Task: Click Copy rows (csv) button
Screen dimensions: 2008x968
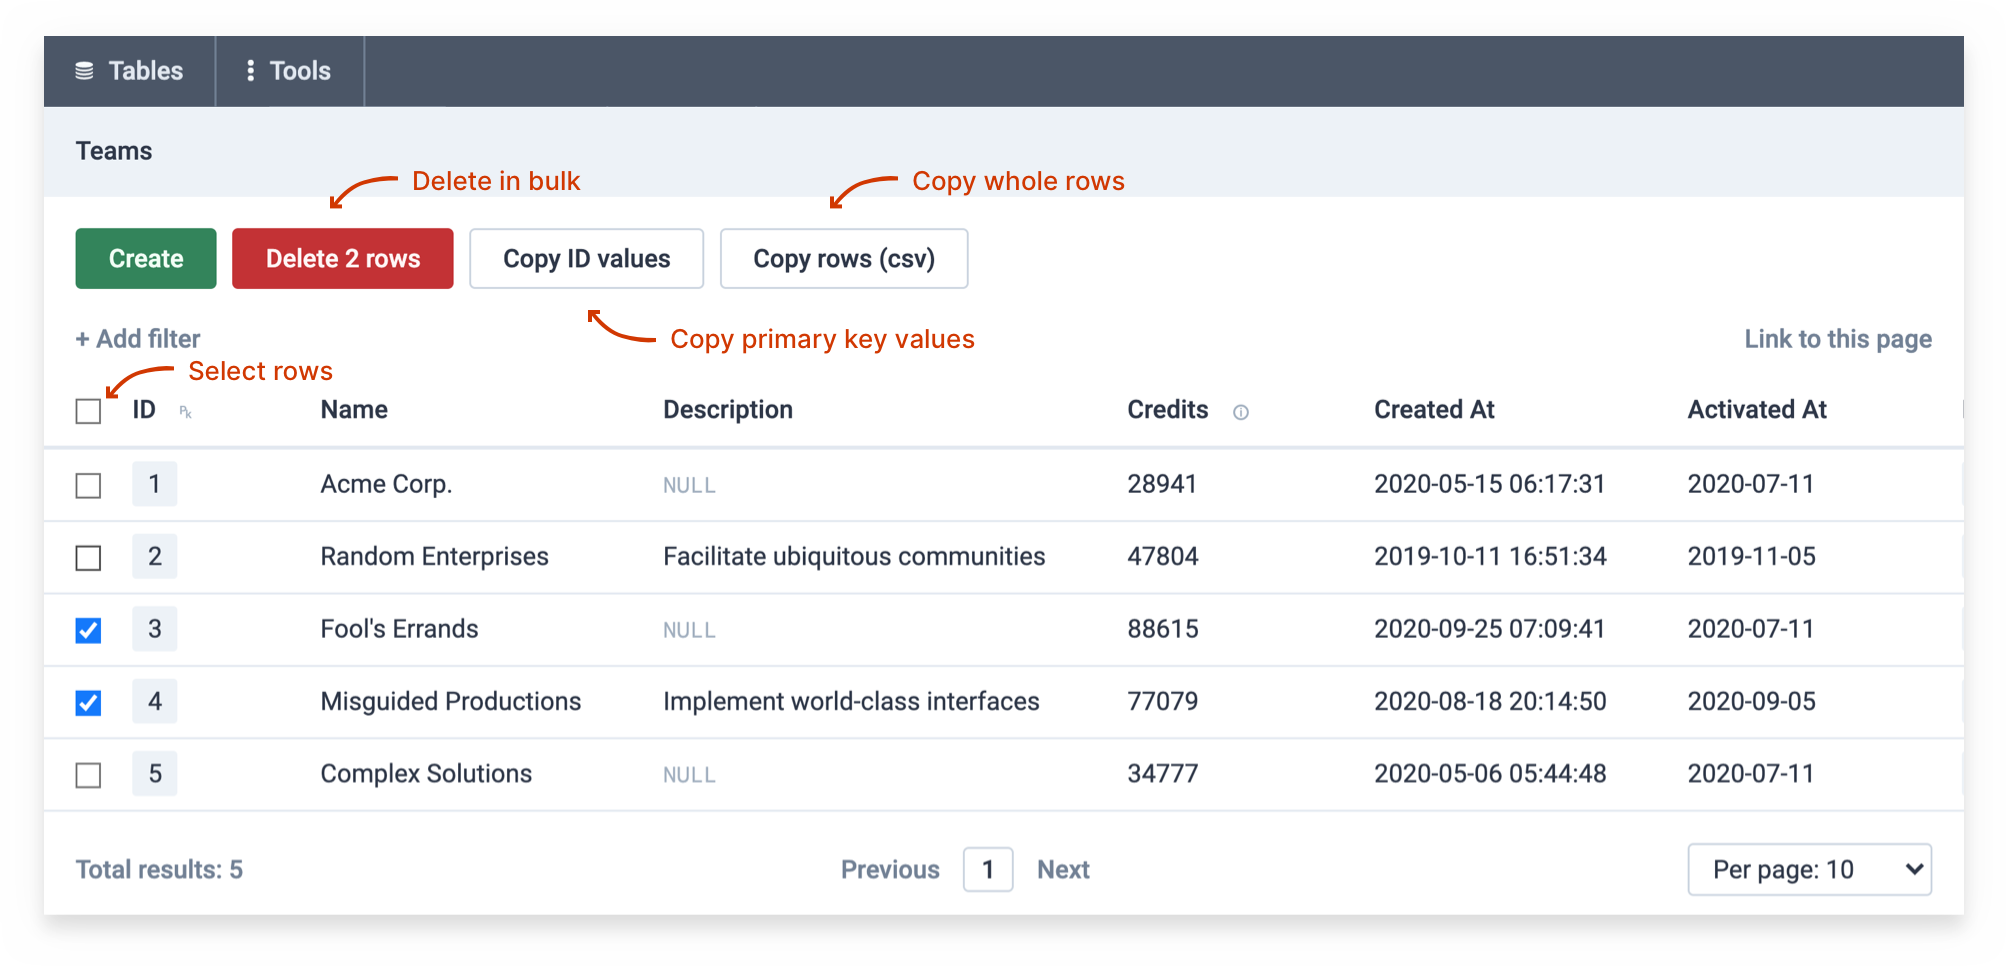Action: coord(844,258)
